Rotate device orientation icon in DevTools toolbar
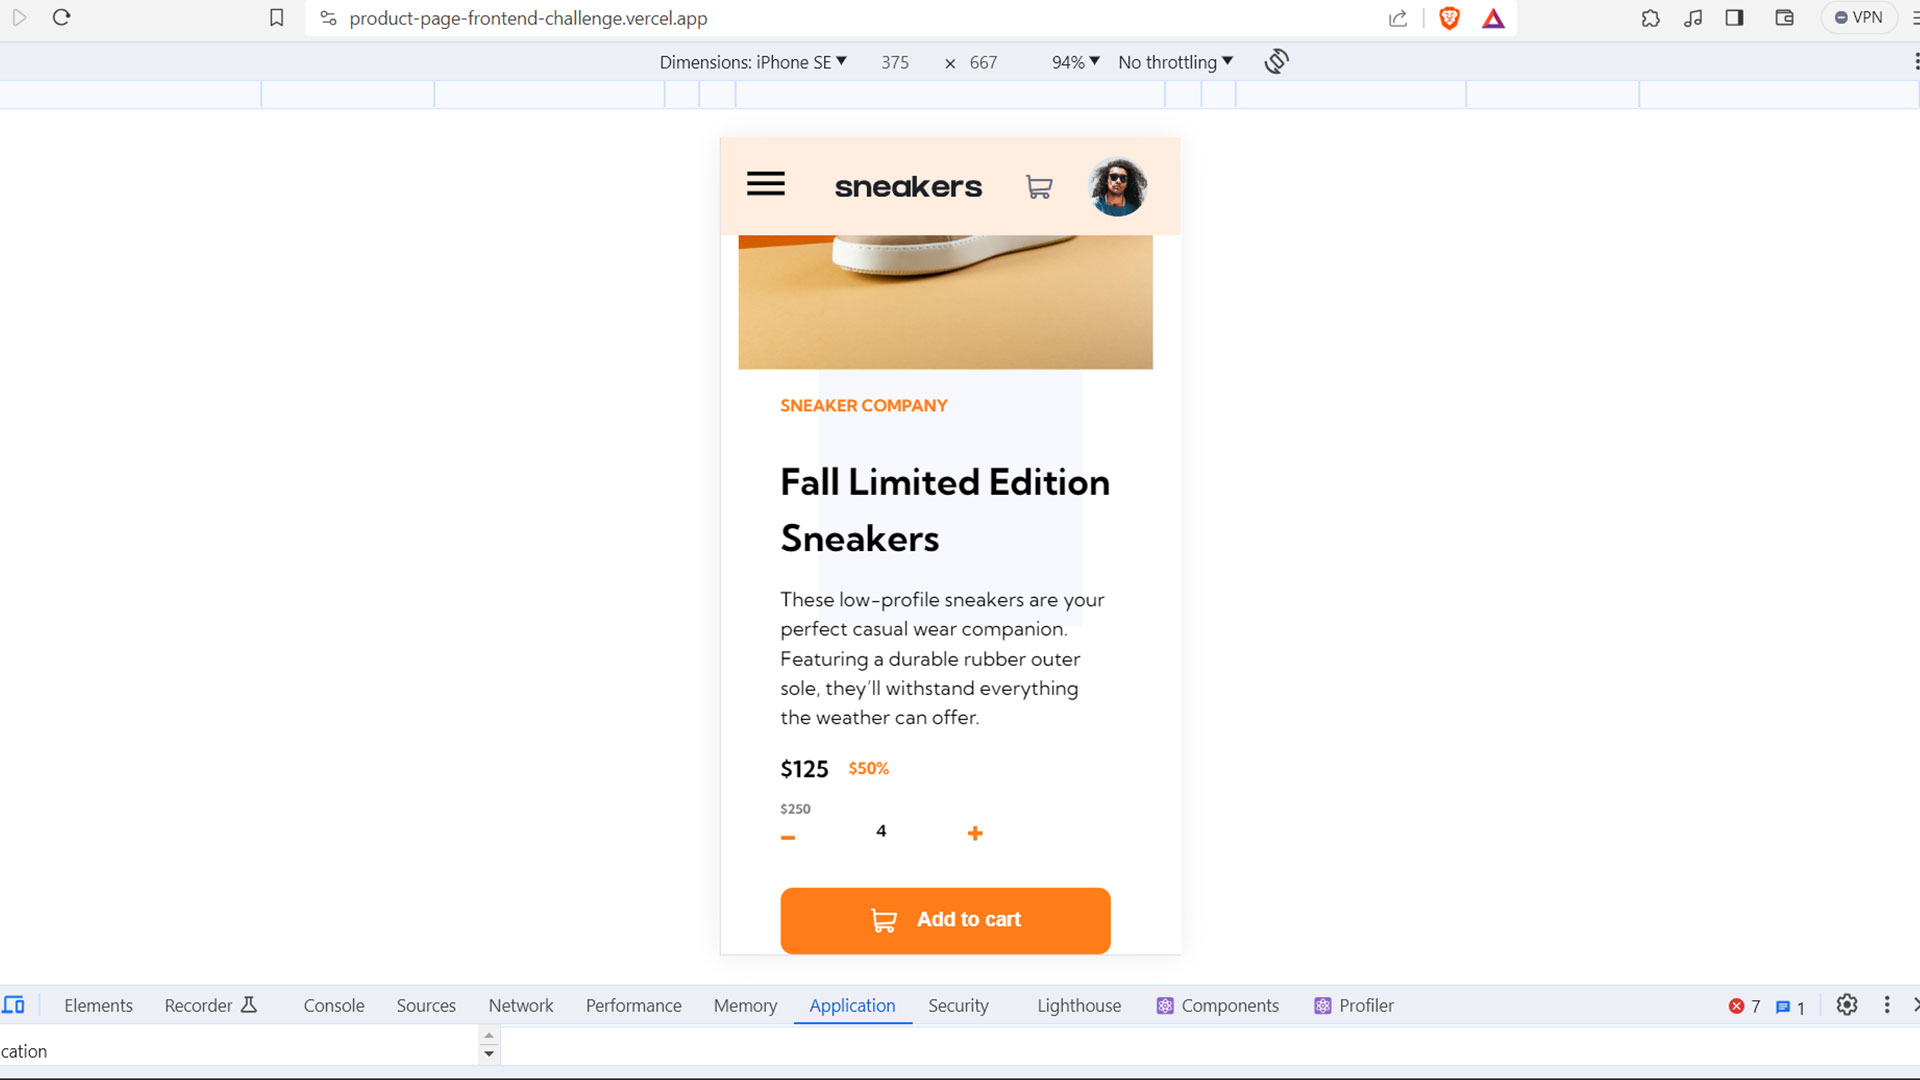This screenshot has height=1080, width=1920. coord(1276,62)
